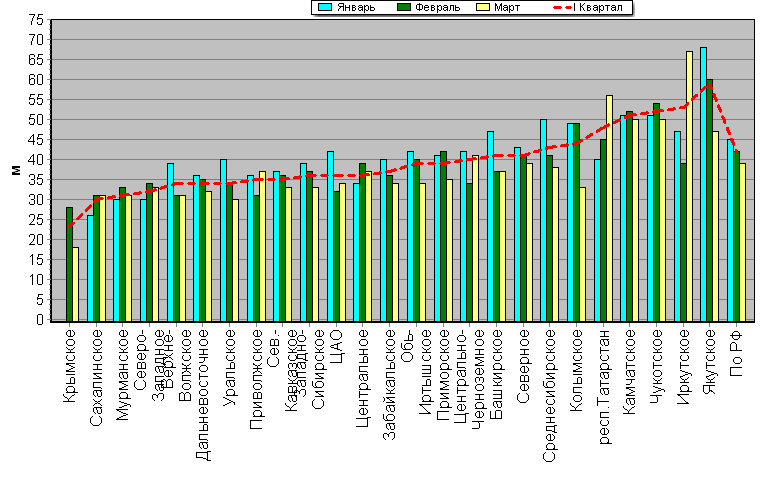Screen dimensions: 777x479
Task: Click the Чукотское axis label
Action: (656, 366)
